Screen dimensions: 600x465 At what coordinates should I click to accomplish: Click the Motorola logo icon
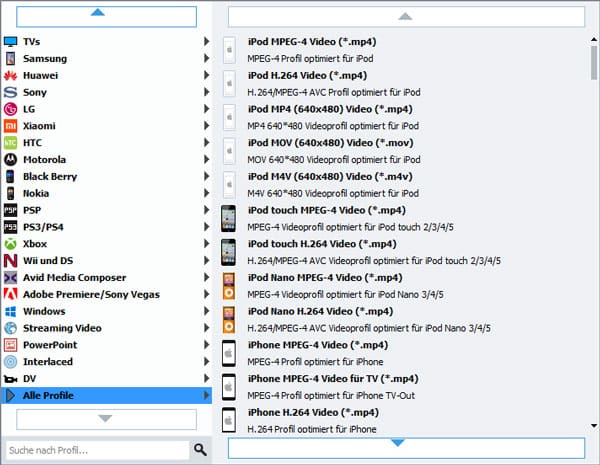coord(10,160)
